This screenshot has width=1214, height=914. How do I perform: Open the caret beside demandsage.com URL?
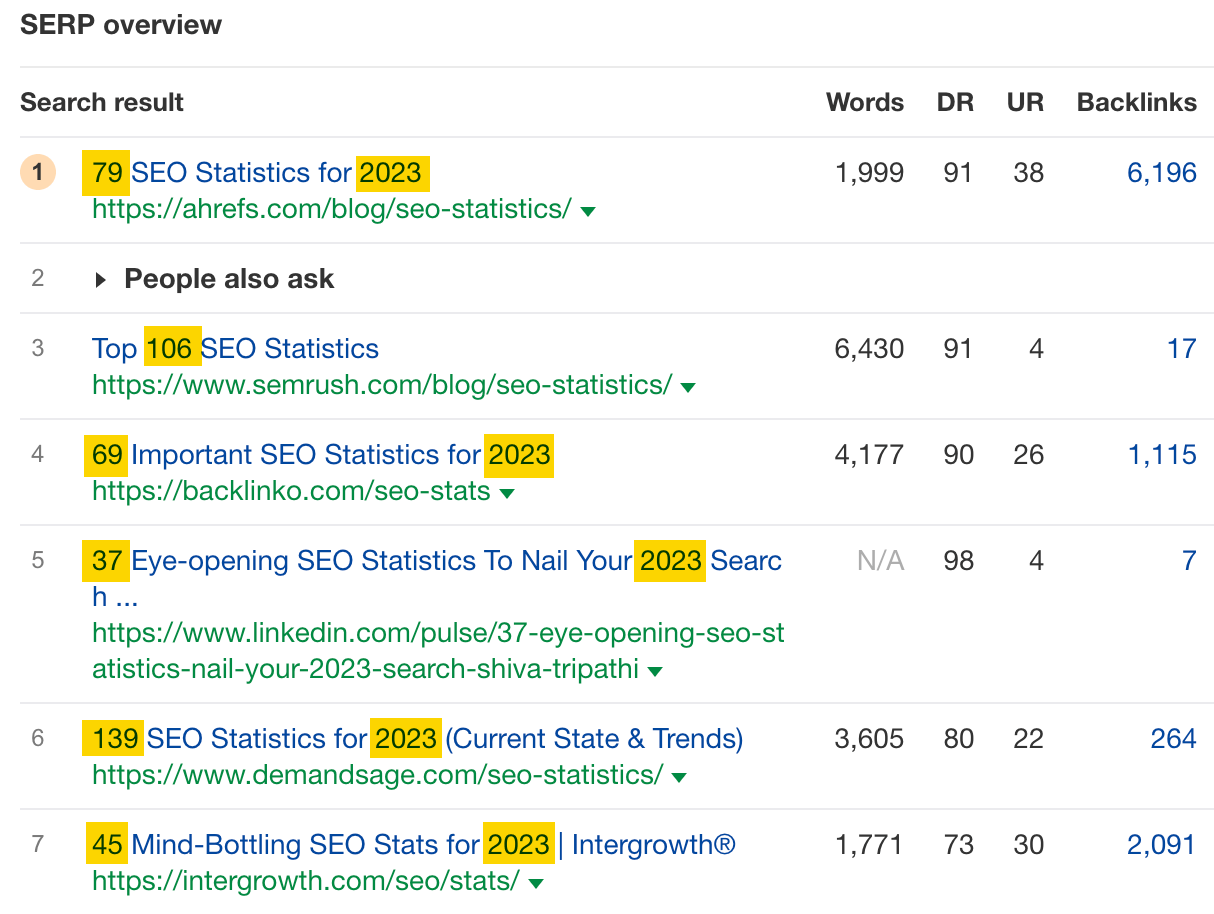pyautogui.click(x=678, y=775)
